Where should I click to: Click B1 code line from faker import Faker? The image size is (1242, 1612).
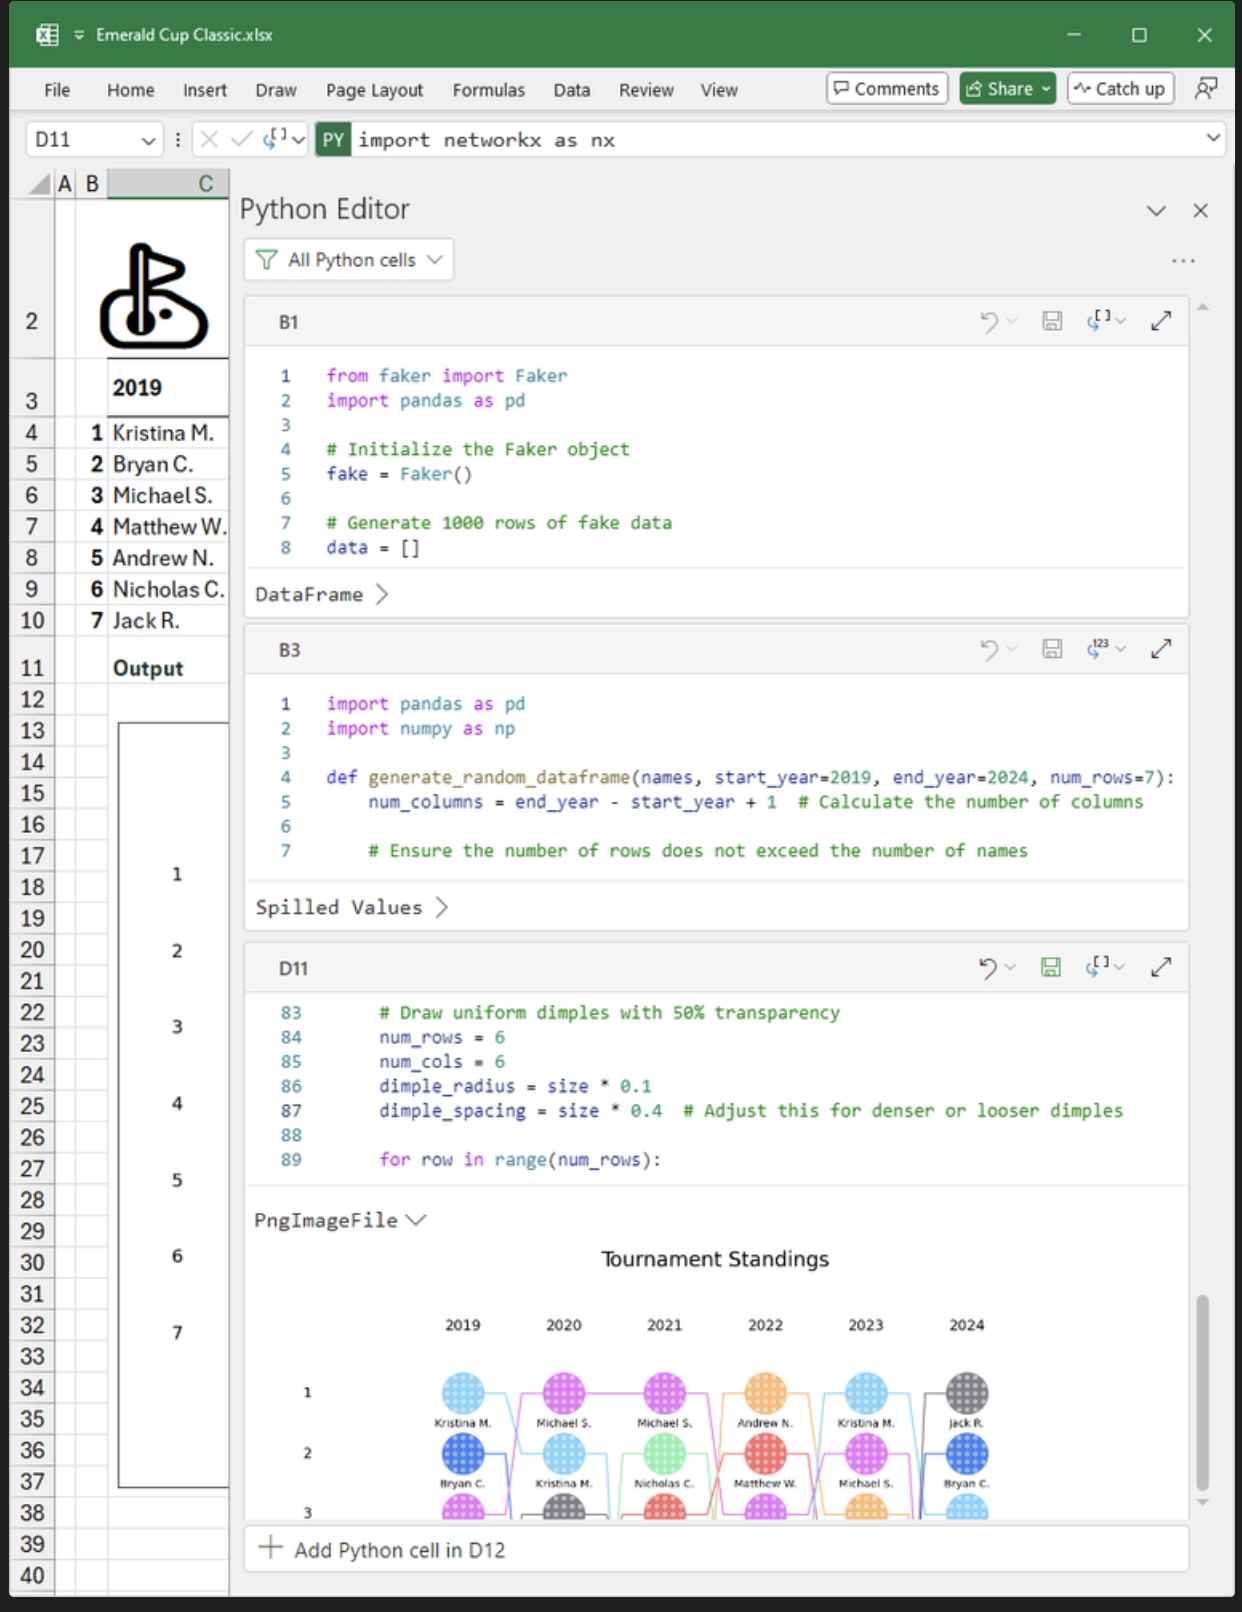click(x=447, y=376)
